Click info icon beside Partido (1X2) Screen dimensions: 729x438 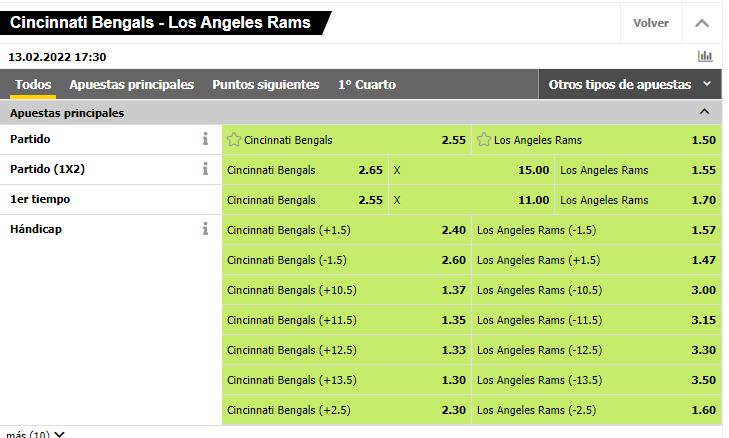(205, 169)
